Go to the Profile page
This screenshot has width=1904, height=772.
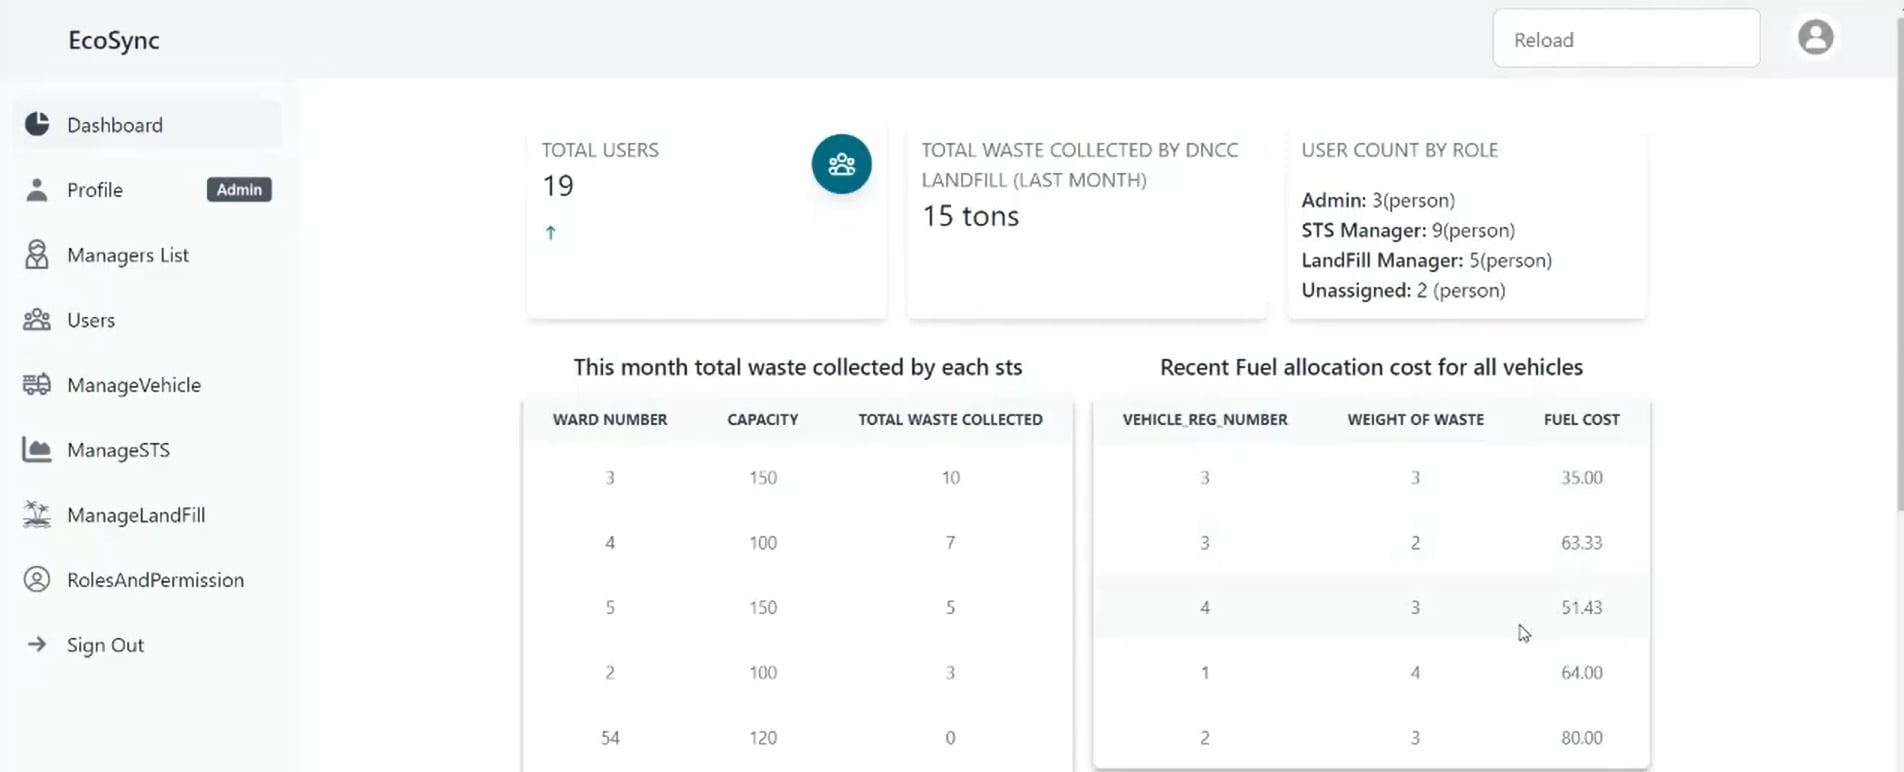tap(147, 189)
